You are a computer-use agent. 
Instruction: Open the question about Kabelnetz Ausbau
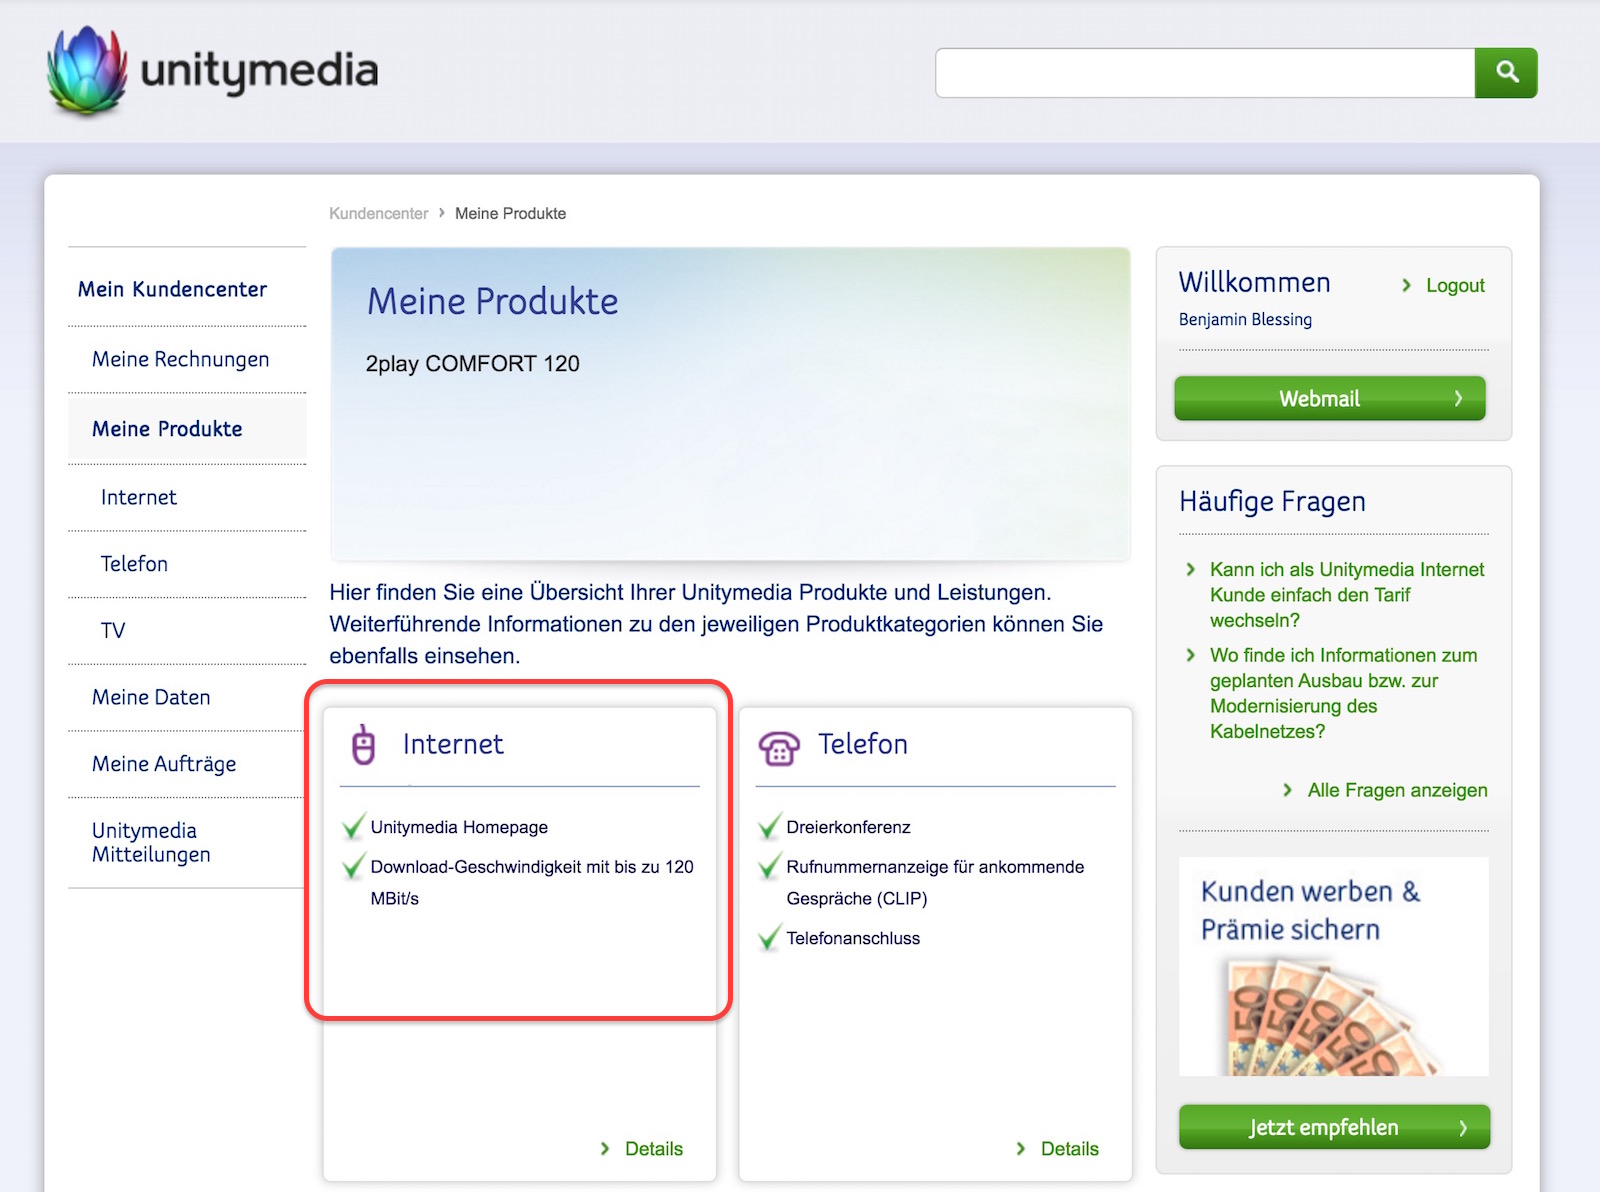click(1343, 693)
